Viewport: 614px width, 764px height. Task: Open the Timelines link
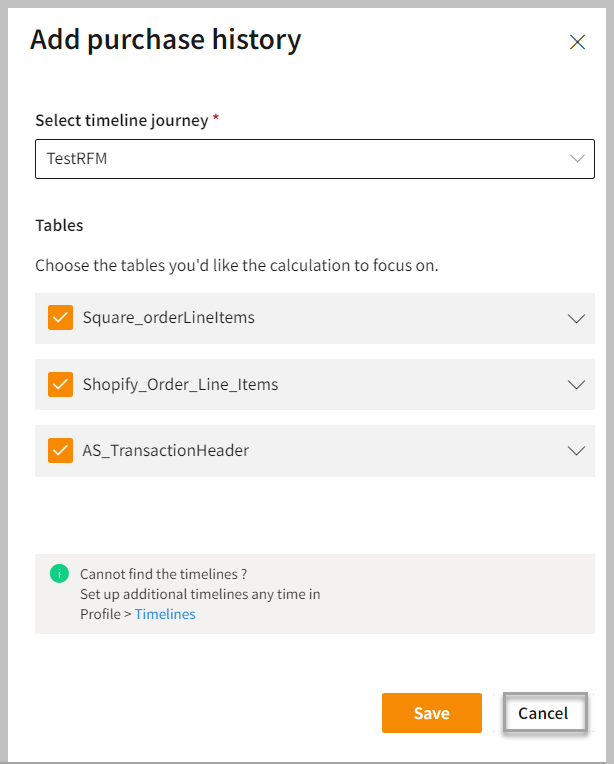(x=165, y=614)
